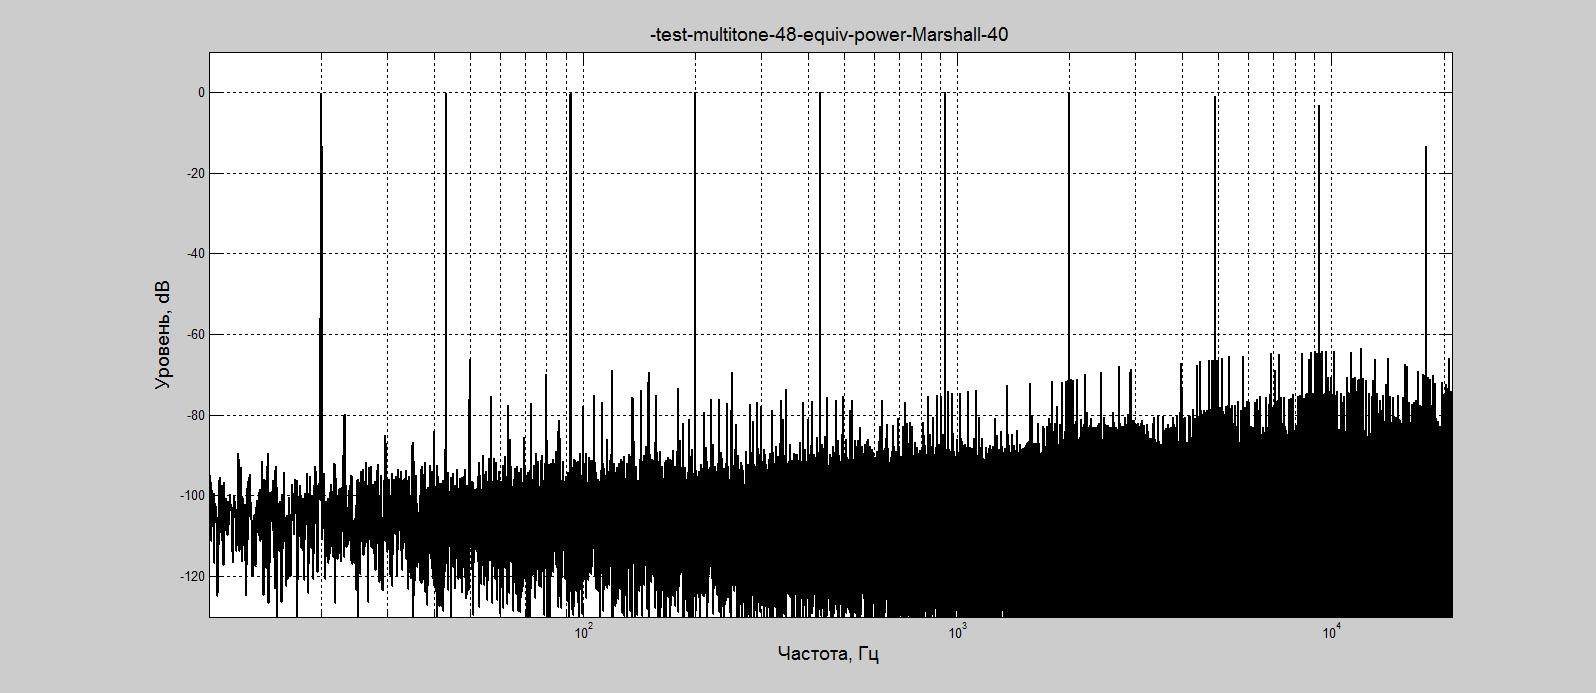The image size is (1596, 693).
Task: Click the y-axis tick label '-80'
Action: 196,415
